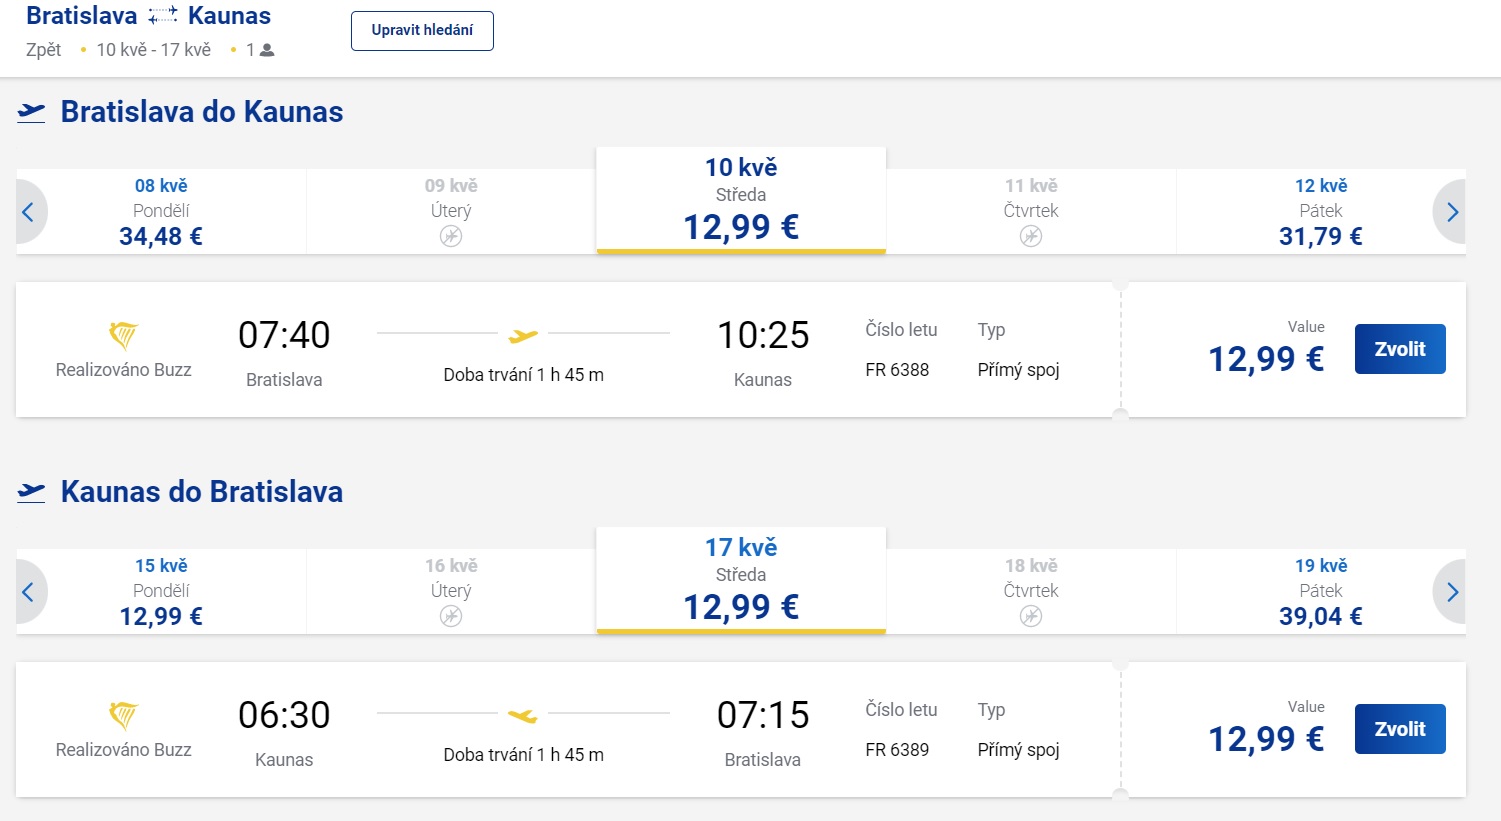Click the no-flight icon under 18 kvě
This screenshot has height=821, width=1501.
pos(1031,616)
